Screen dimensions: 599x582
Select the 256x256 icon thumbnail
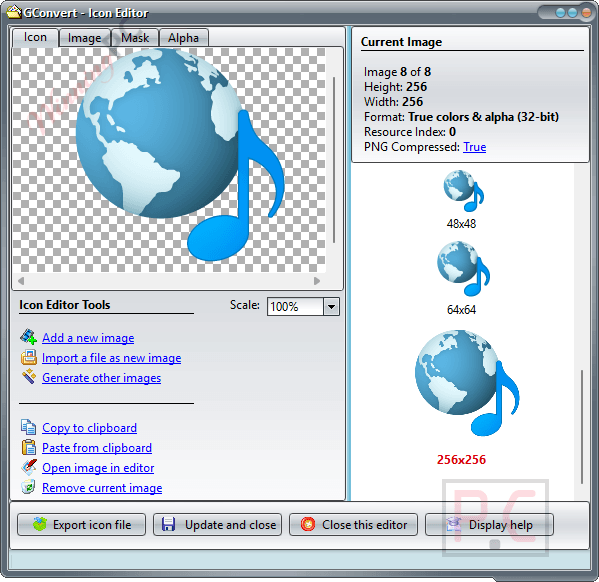pos(467,383)
